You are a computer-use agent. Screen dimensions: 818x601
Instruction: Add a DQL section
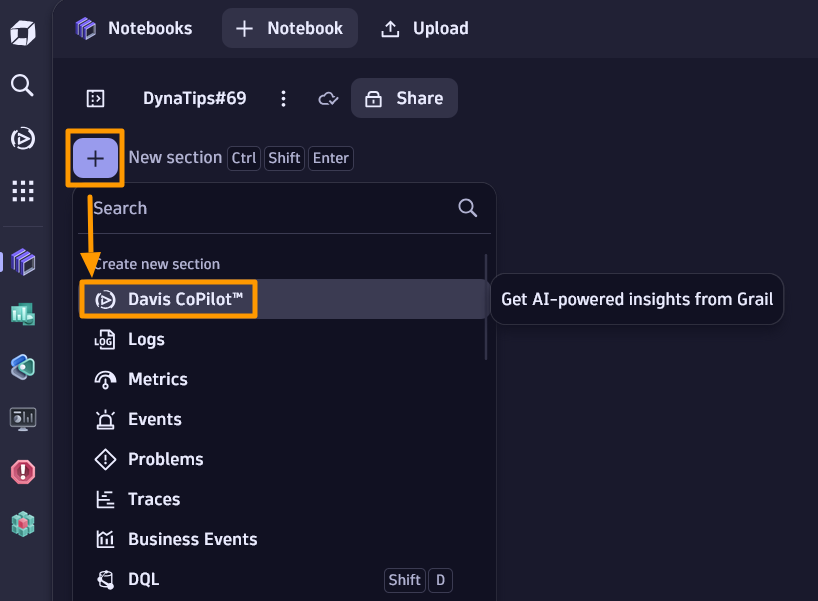click(x=285, y=580)
